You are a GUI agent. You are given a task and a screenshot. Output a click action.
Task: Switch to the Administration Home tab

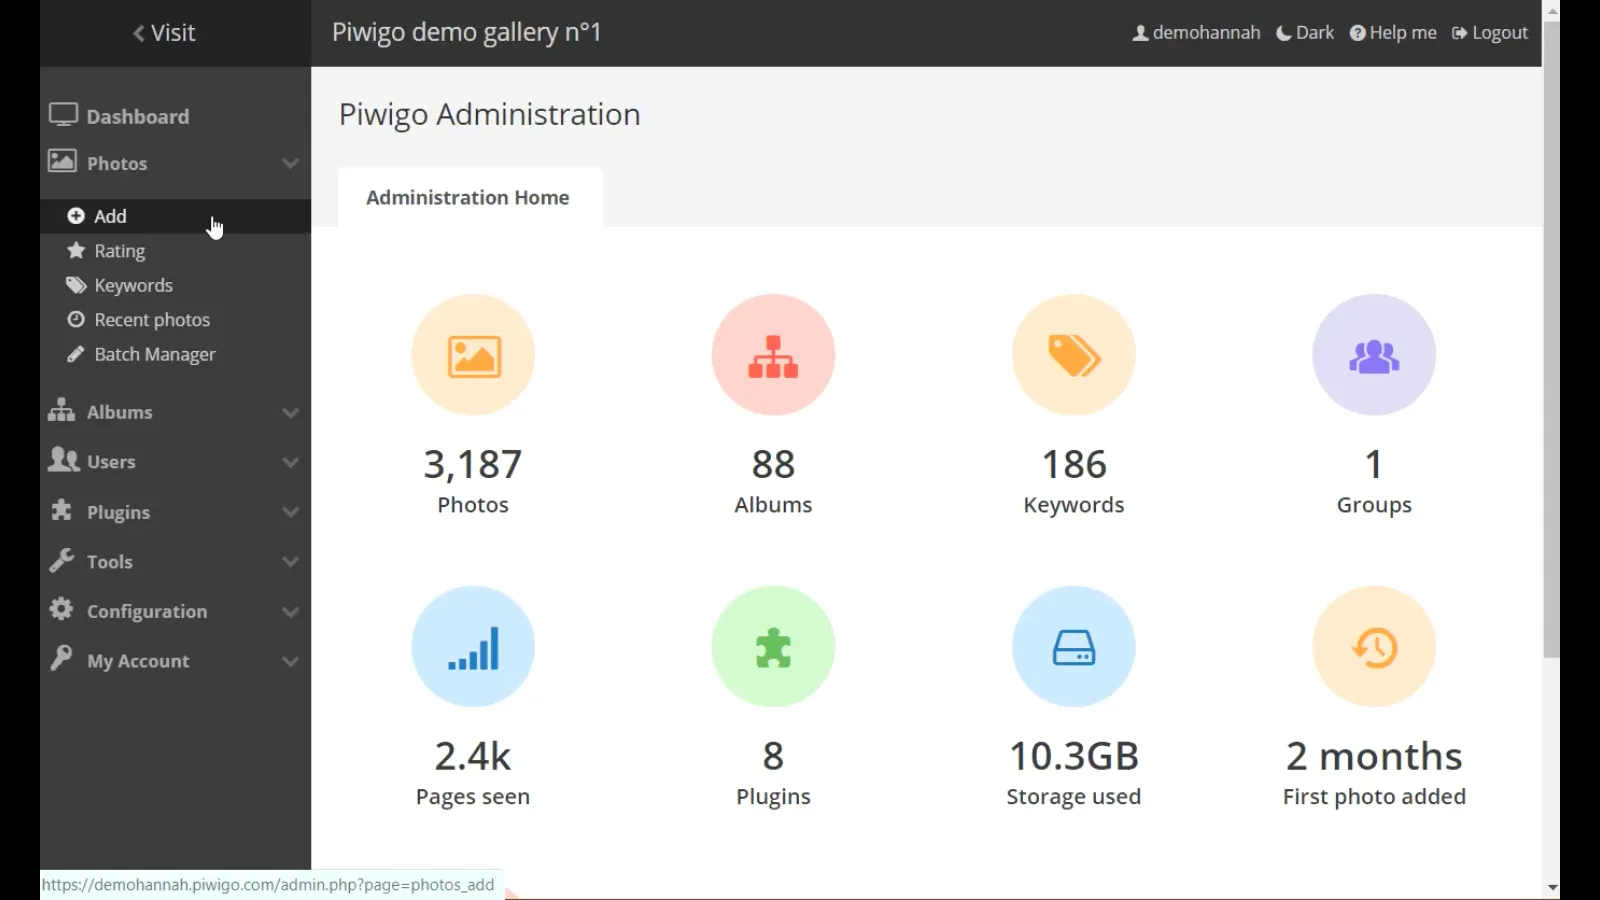pos(468,197)
